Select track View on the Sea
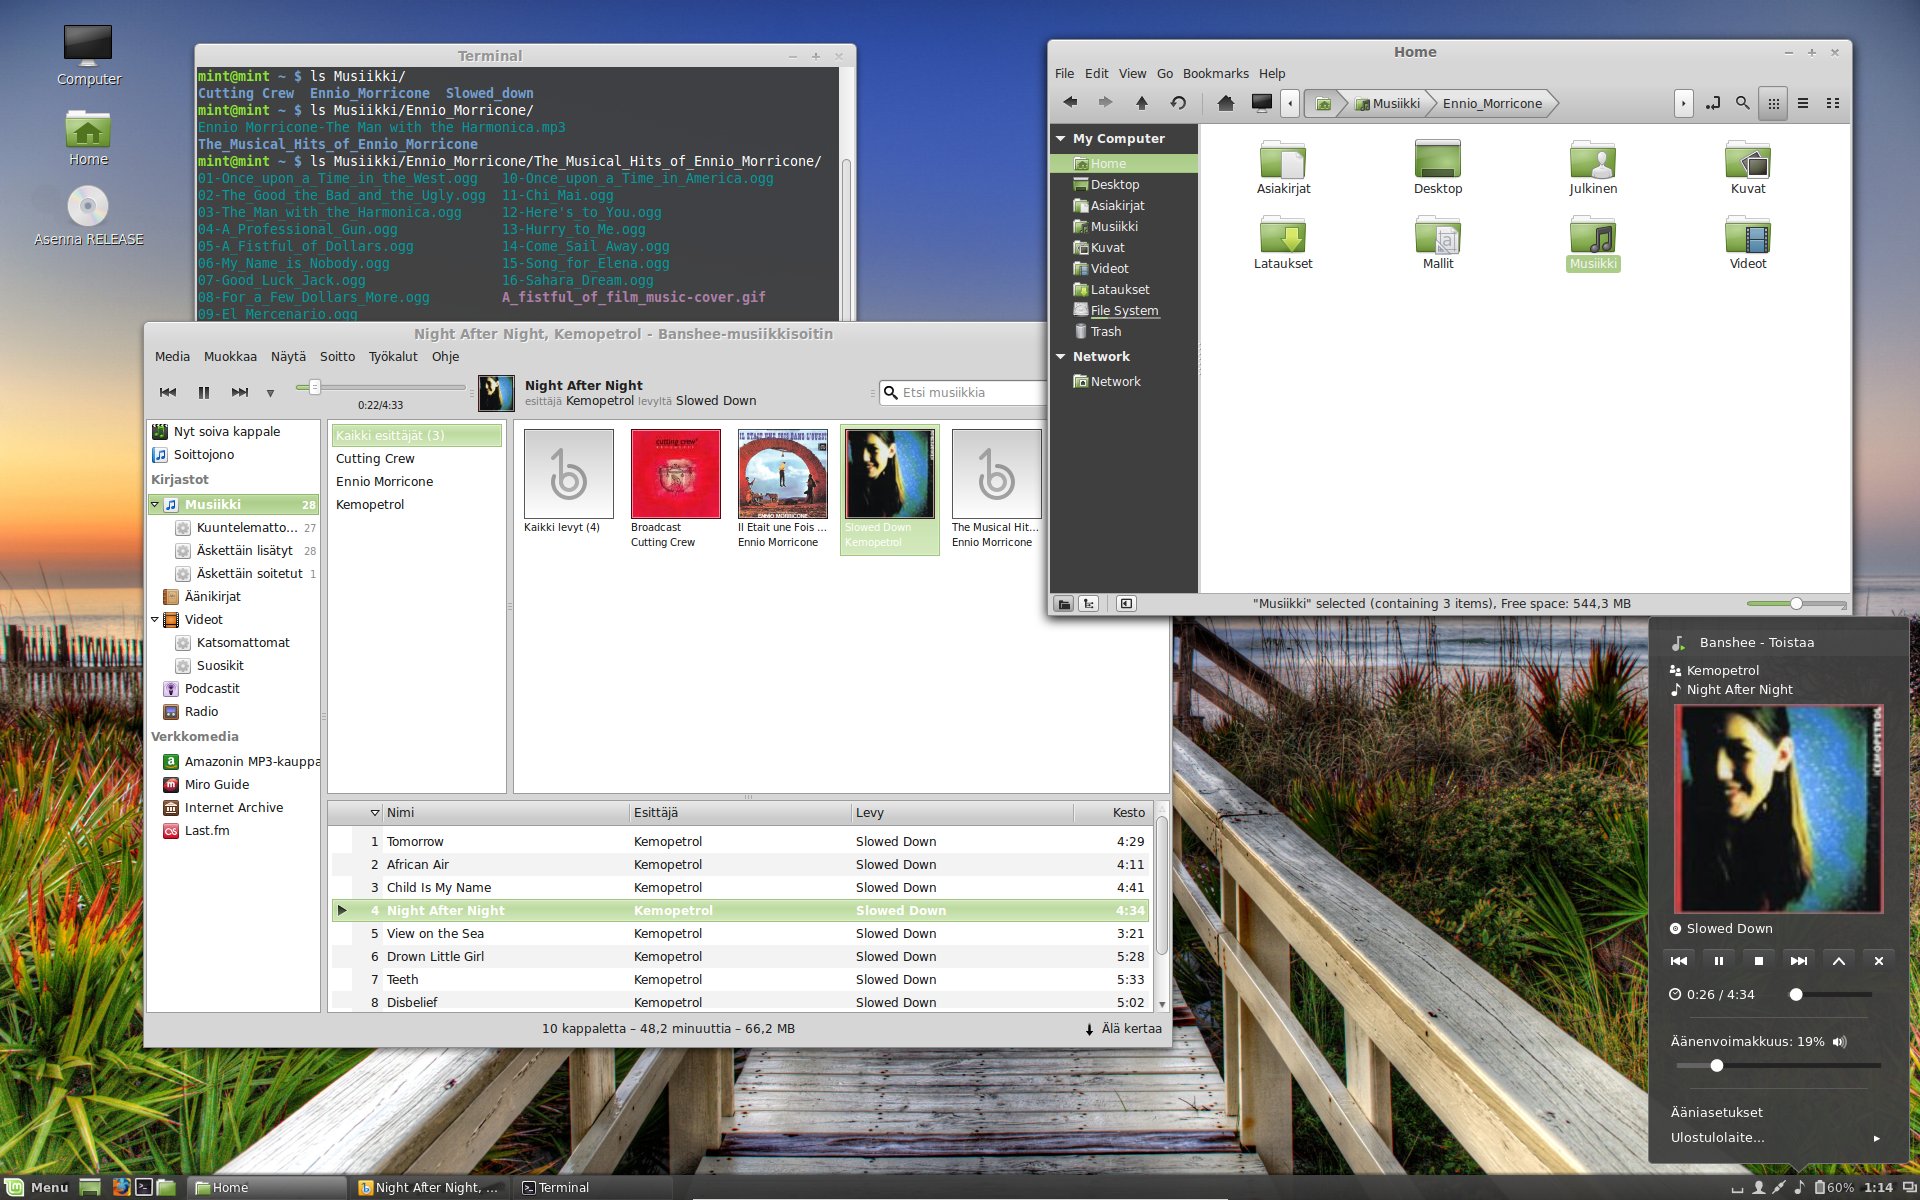 (x=740, y=933)
